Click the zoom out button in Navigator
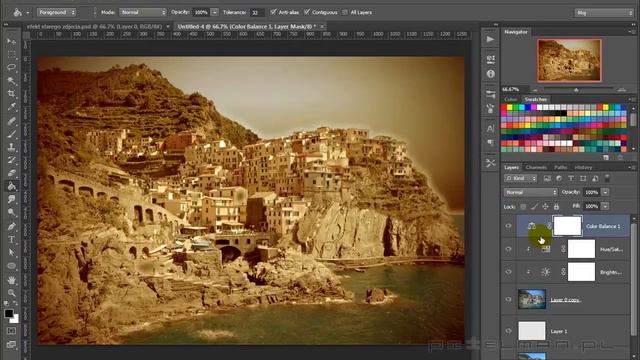This screenshot has height=360, width=640. [535, 90]
